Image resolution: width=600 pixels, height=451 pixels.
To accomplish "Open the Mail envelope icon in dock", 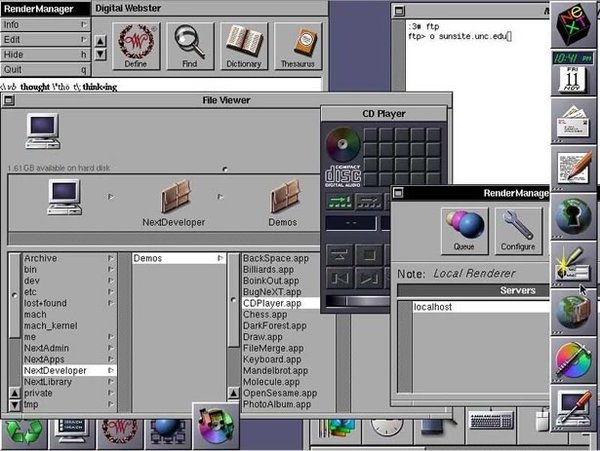I will tap(572, 128).
